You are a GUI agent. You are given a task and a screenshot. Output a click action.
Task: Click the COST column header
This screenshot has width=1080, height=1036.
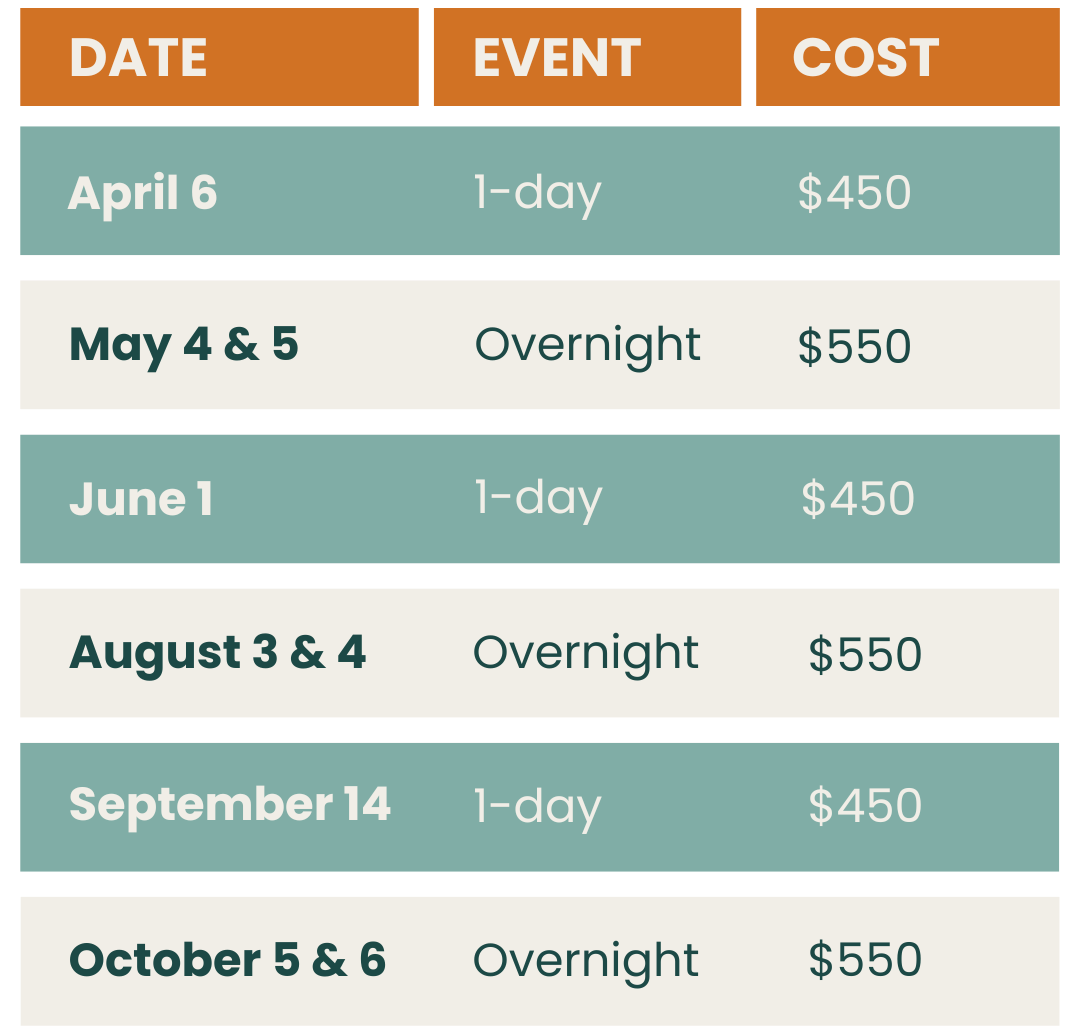point(908,57)
